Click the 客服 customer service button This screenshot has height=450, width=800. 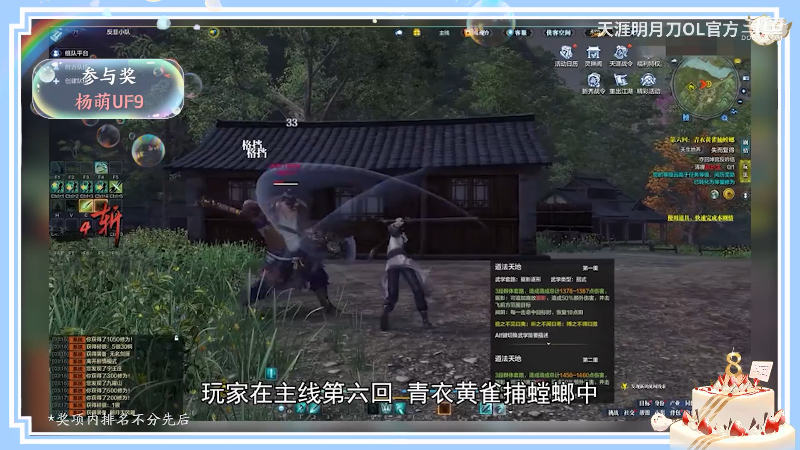pos(517,33)
